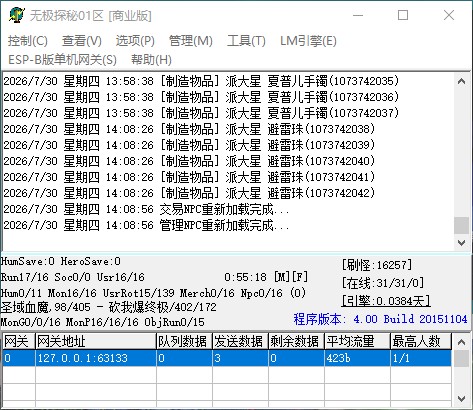
Task: Click log line 交易NPC重新加载完成
Action: click(x=146, y=209)
